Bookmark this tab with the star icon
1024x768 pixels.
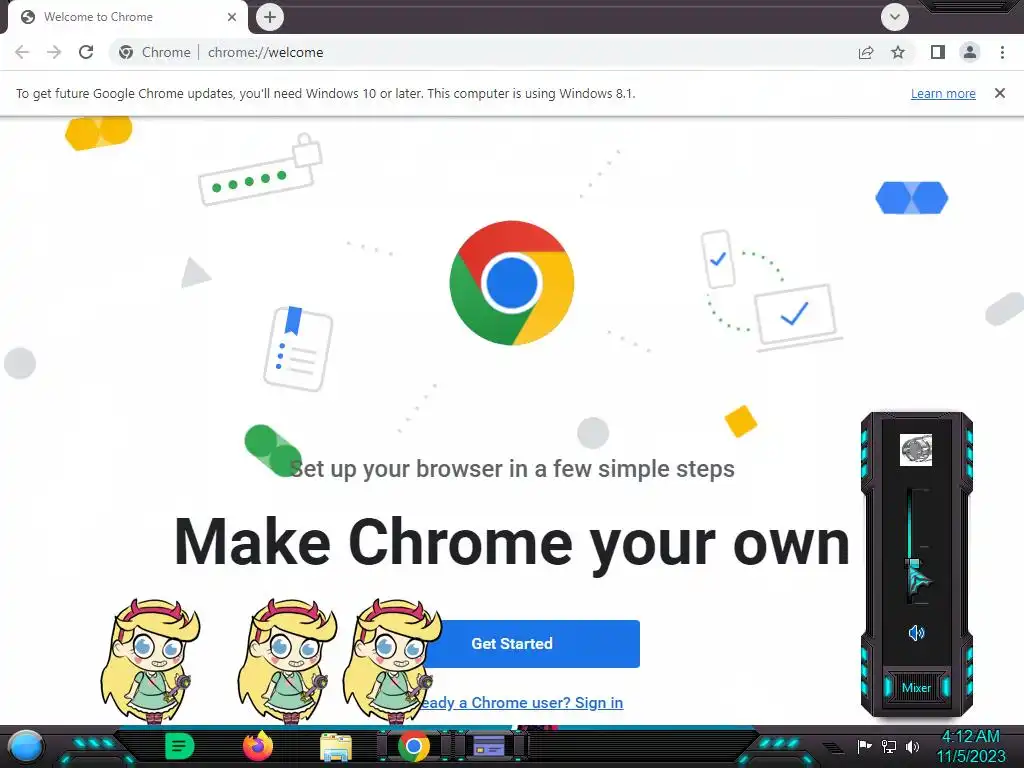[898, 52]
